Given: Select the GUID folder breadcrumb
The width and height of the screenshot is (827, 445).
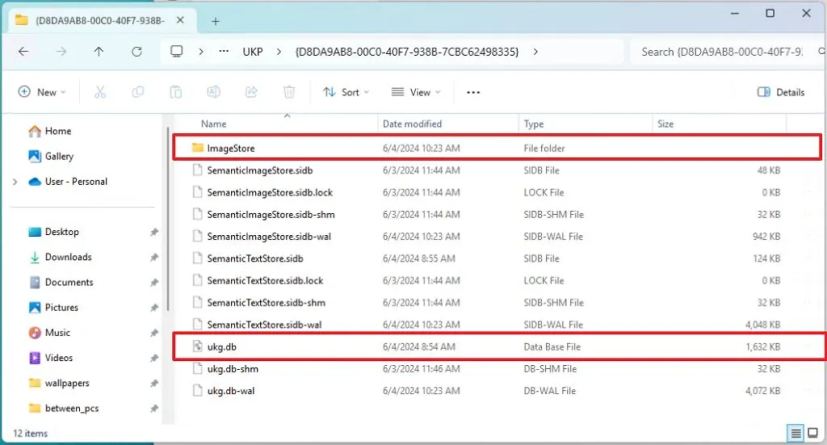Looking at the screenshot, I should pos(407,52).
